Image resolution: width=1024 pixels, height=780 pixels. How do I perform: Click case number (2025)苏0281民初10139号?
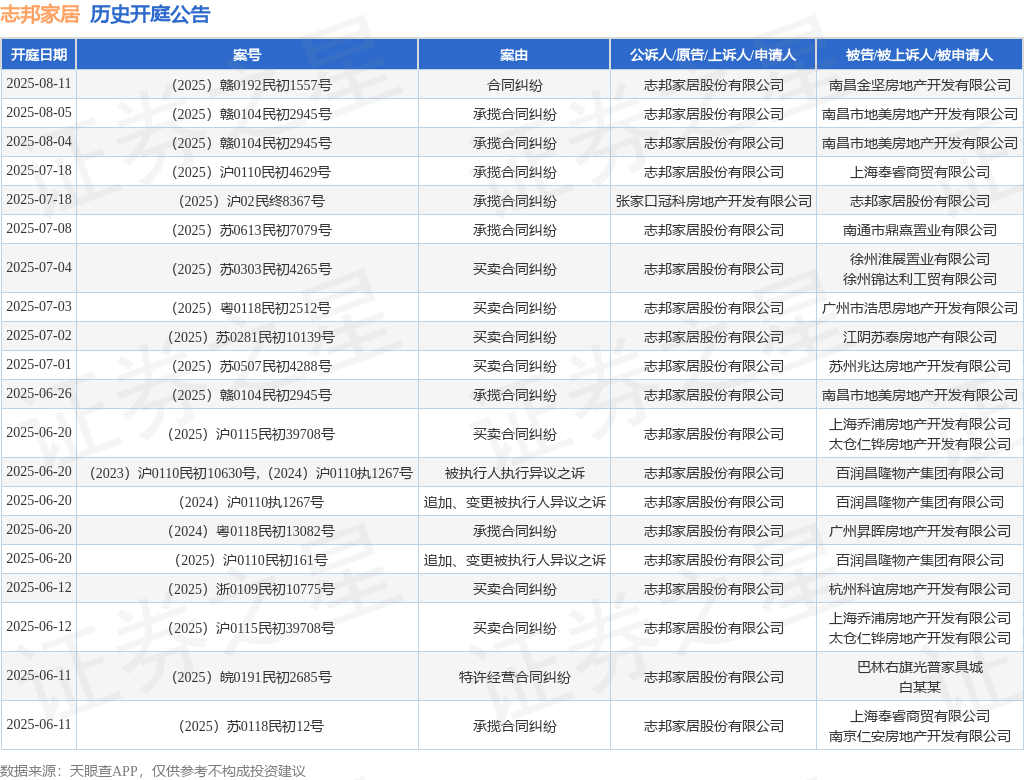coord(251,337)
